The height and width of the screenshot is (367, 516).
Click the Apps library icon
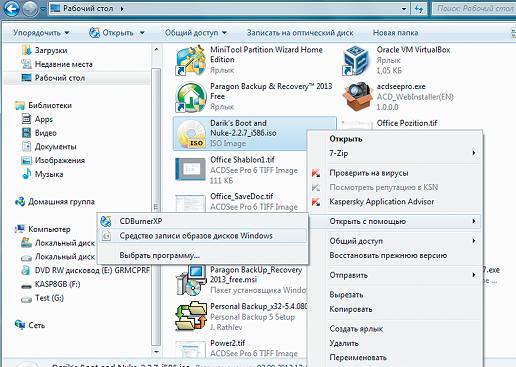coord(26,119)
